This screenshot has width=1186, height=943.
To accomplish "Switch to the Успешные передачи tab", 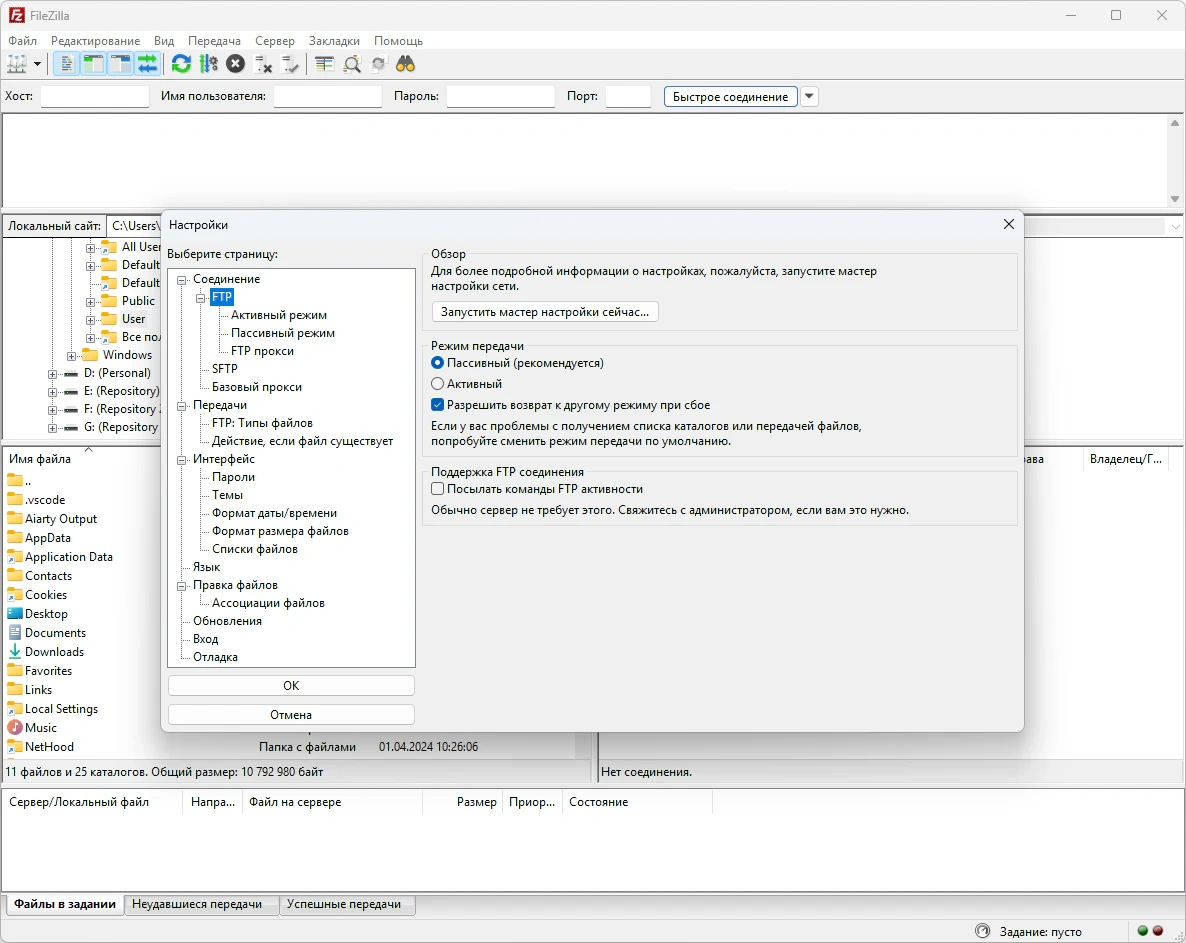I will pos(343,904).
